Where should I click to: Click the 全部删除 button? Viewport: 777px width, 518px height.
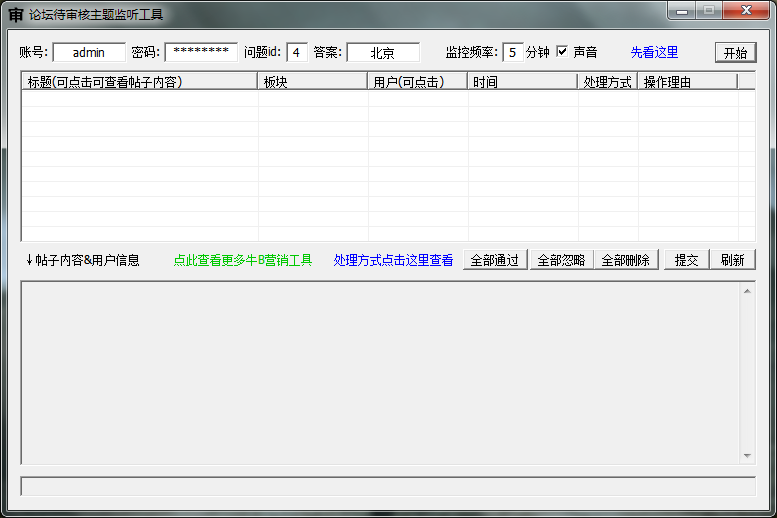(x=626, y=260)
